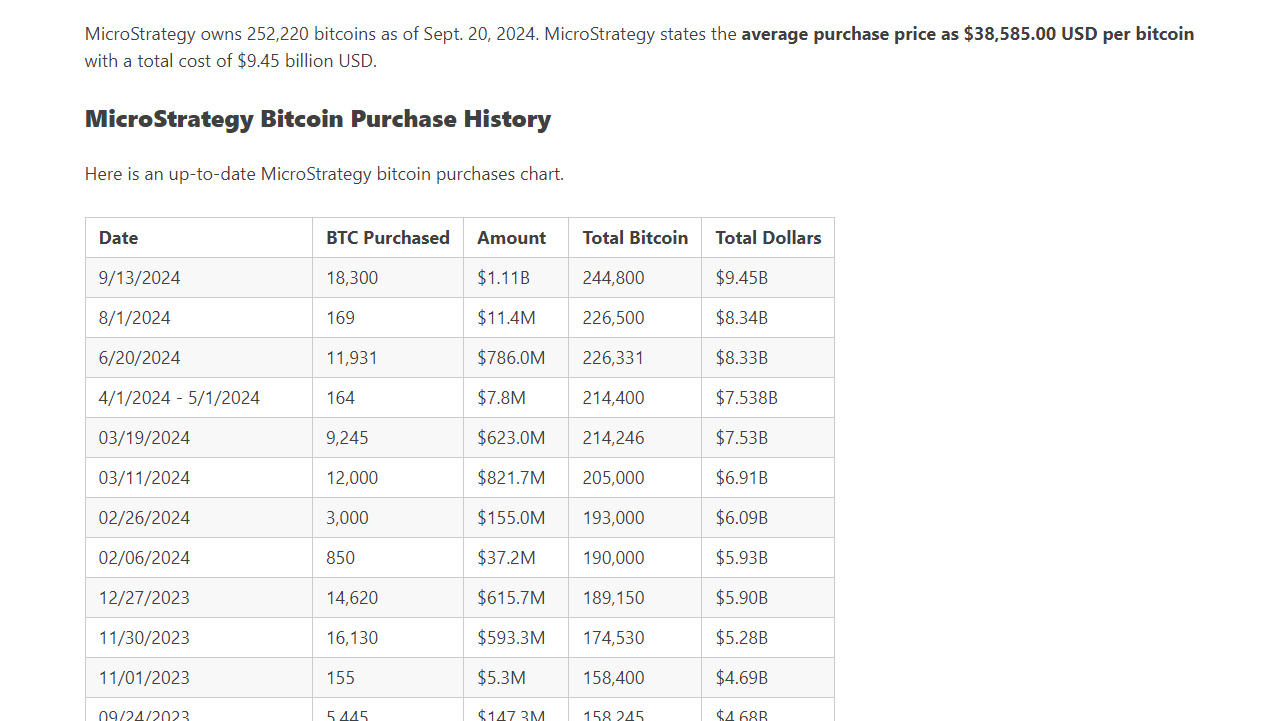Select the $5.93B total dollars cell
Image resolution: width=1279 pixels, height=721 pixels.
pos(768,558)
